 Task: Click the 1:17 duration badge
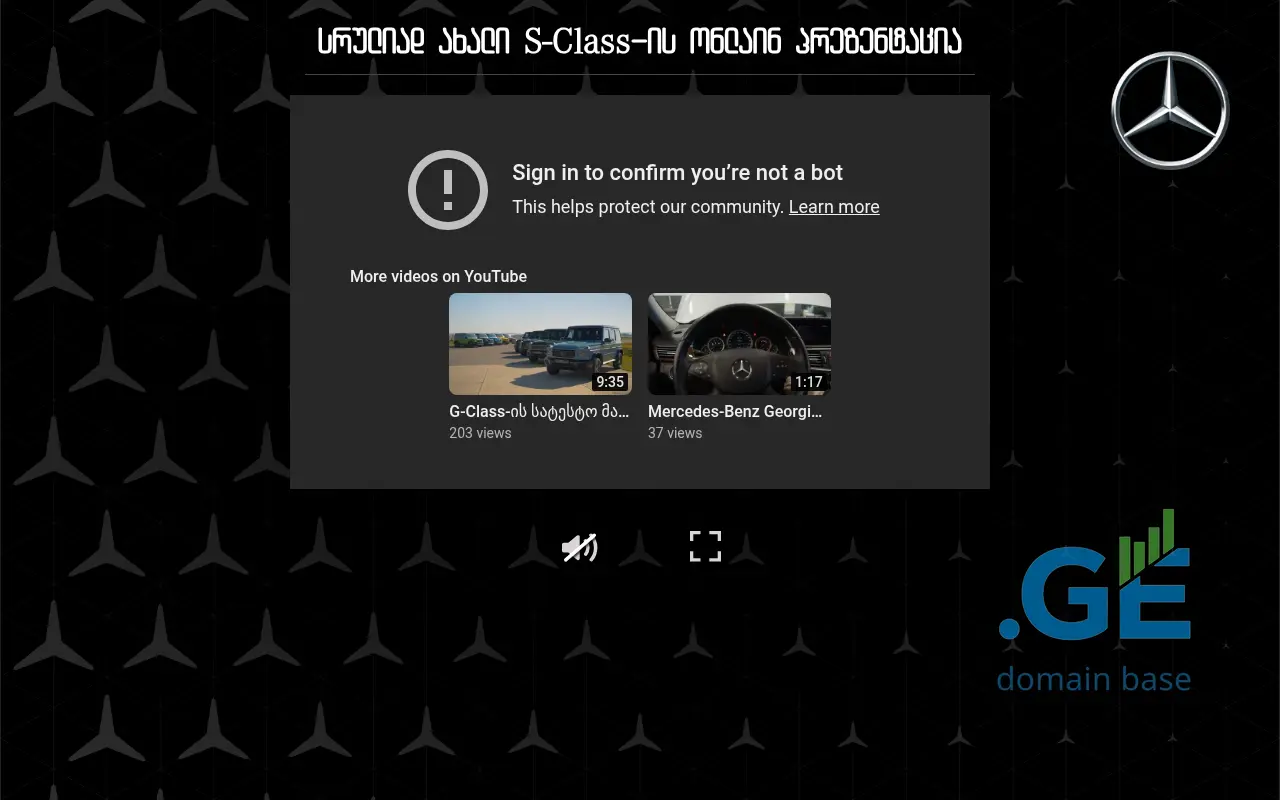(808, 382)
